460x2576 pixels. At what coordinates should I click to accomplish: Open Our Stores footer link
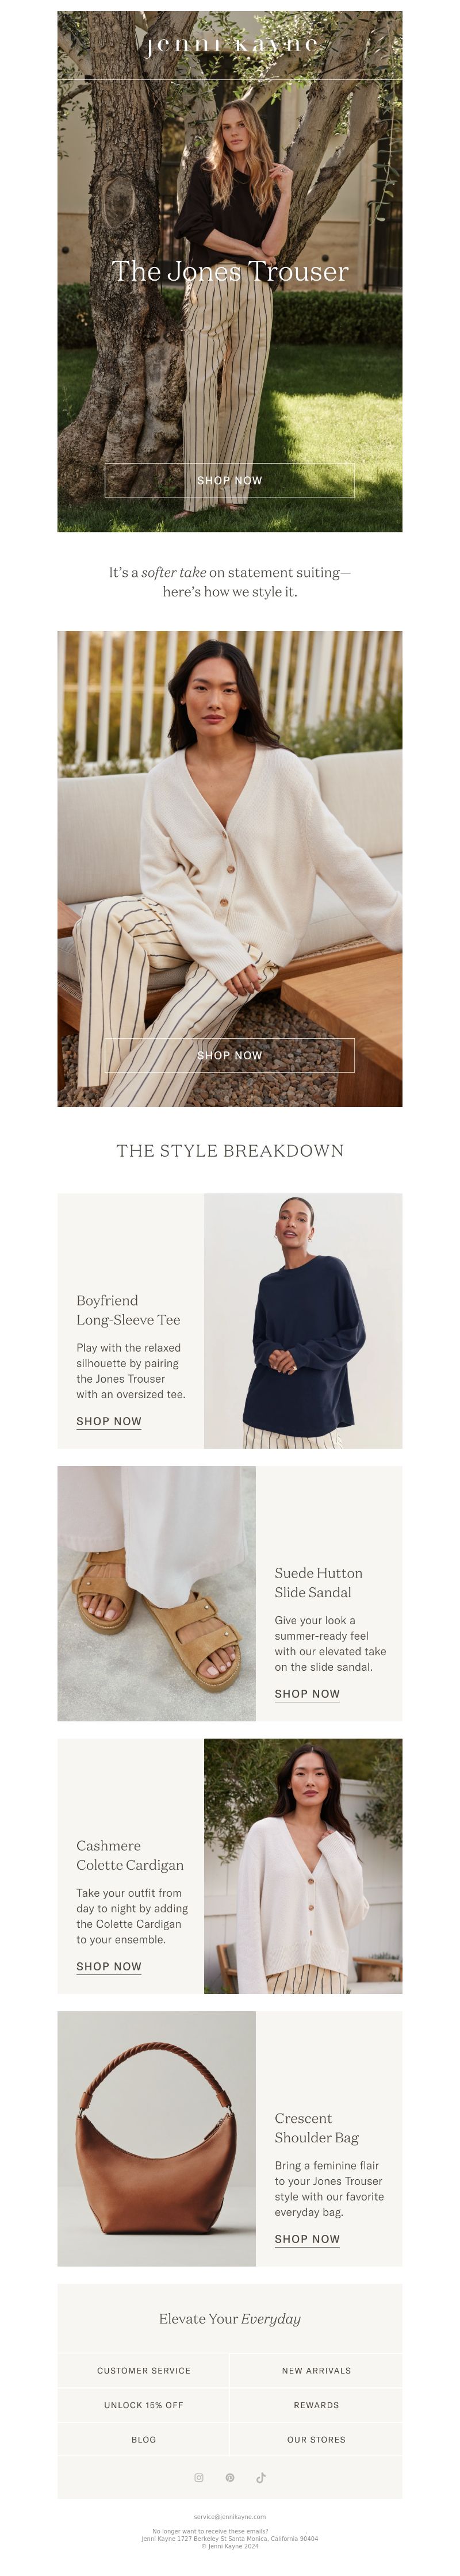tap(316, 2439)
